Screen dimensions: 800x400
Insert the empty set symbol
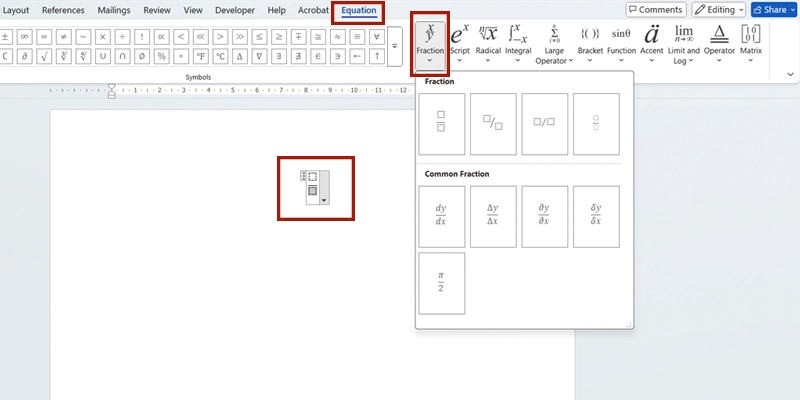141,55
